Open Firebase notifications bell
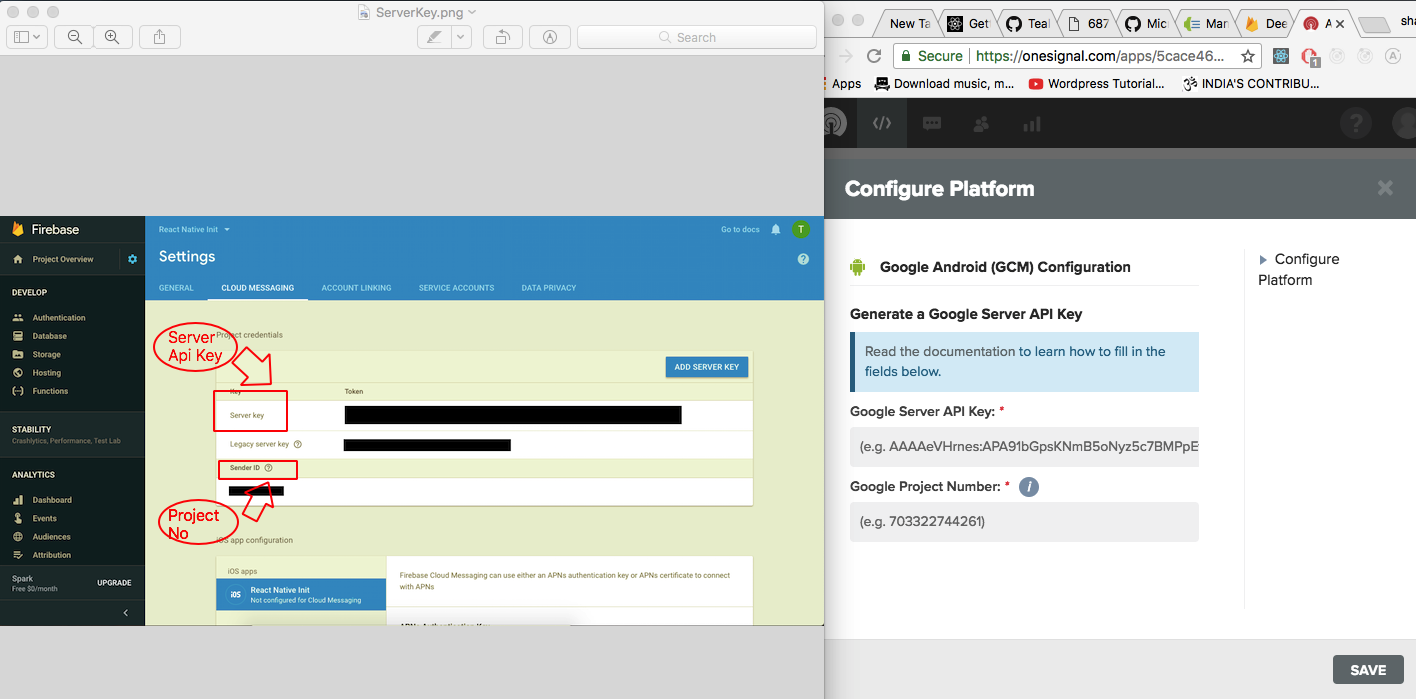Image resolution: width=1416 pixels, height=699 pixels. click(x=776, y=230)
